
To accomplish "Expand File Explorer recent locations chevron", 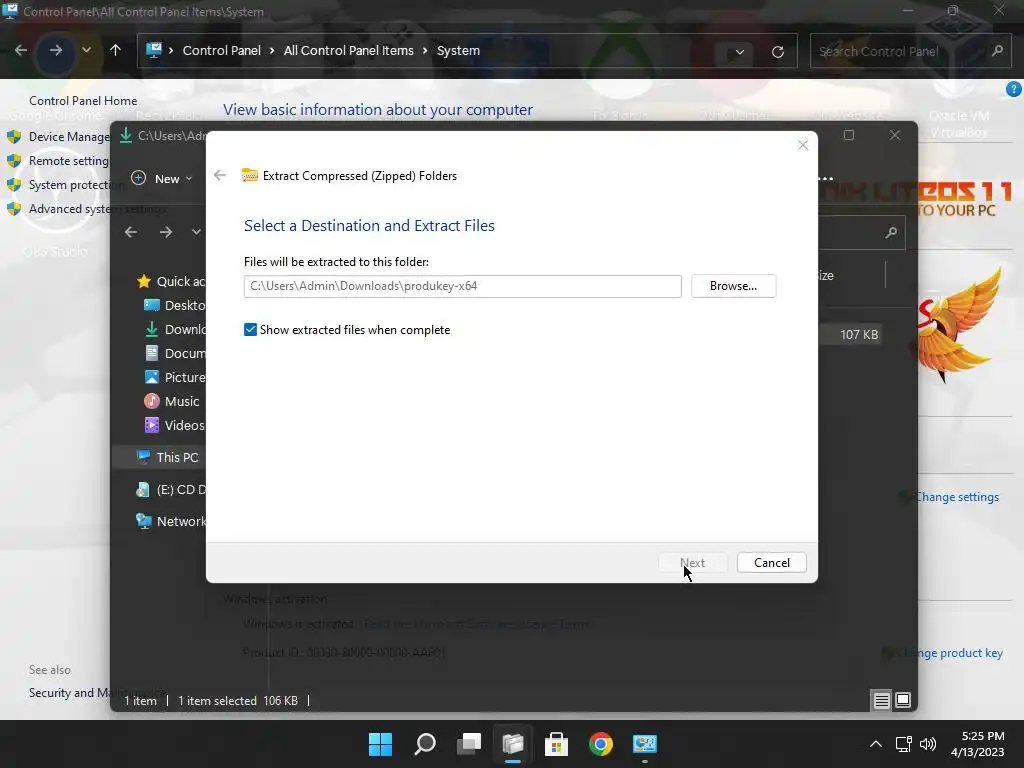I will [x=196, y=232].
